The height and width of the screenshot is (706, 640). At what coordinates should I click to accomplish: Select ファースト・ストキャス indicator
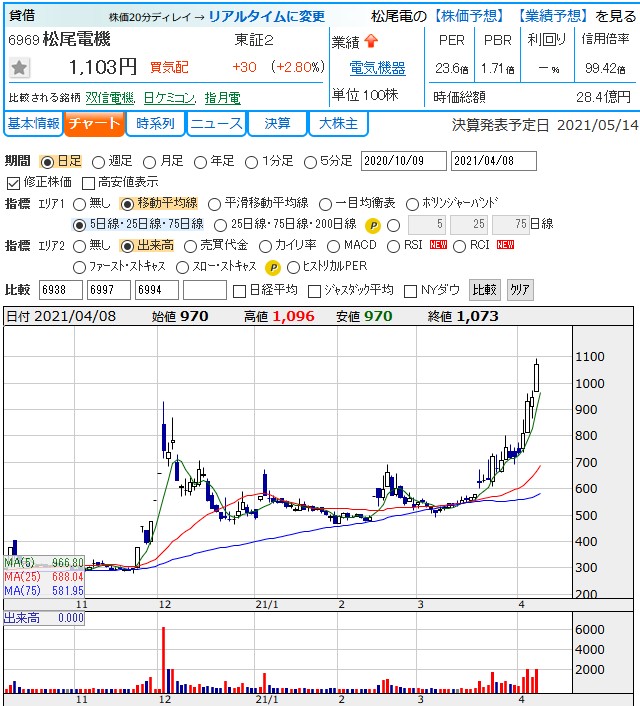pyautogui.click(x=79, y=267)
